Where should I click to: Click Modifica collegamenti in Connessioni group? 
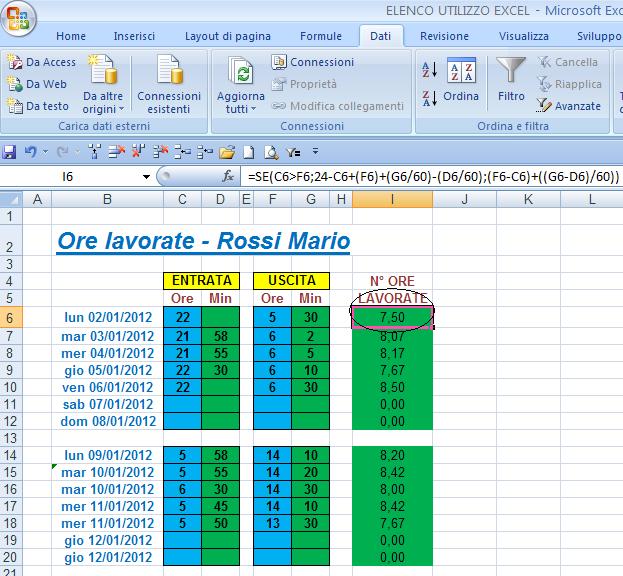[x=338, y=106]
